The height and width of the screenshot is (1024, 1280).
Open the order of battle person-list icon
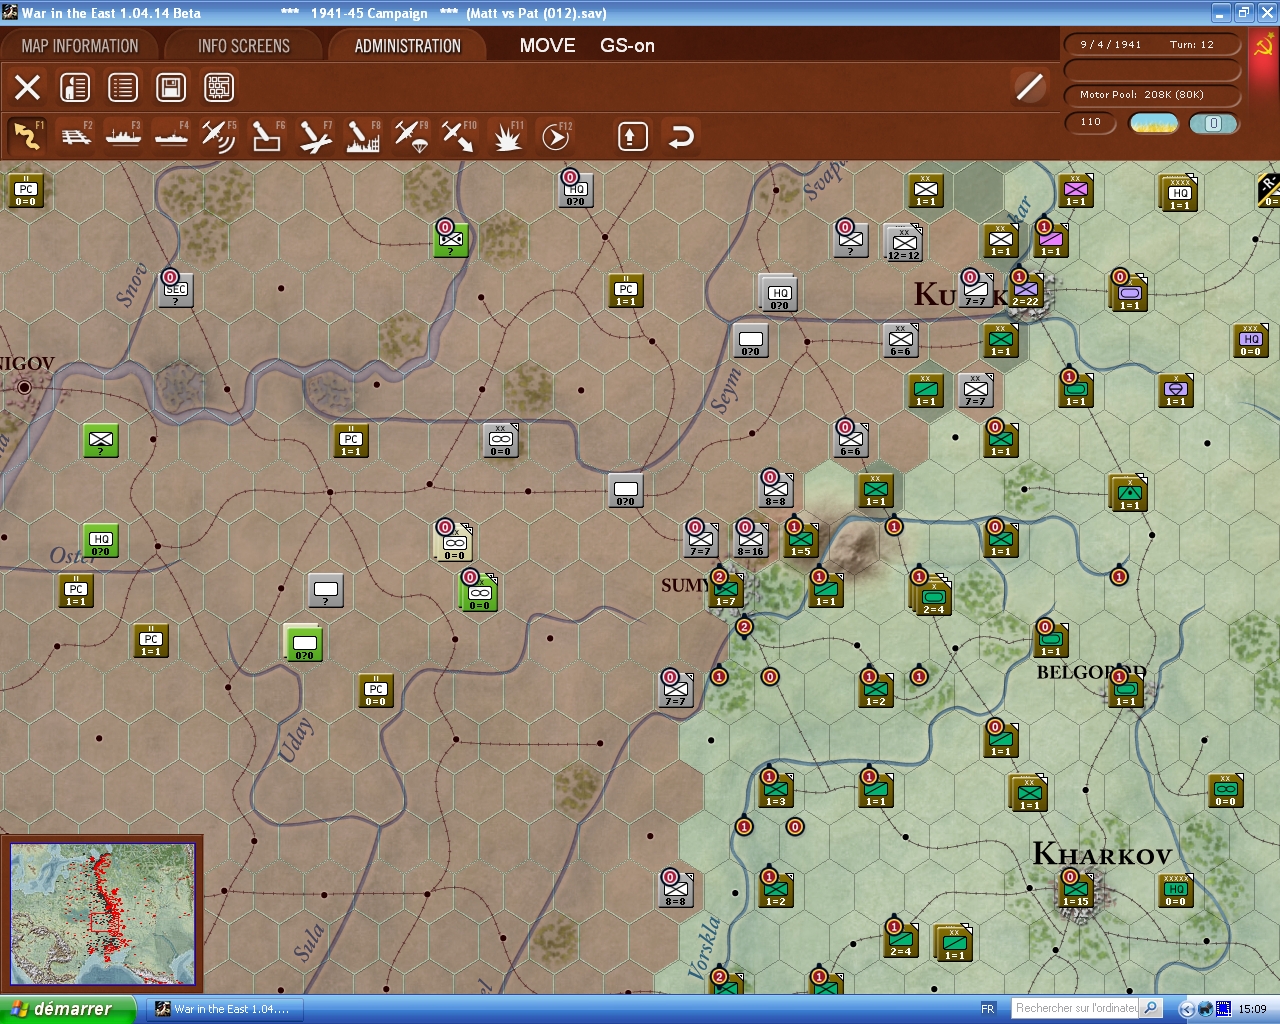point(75,87)
